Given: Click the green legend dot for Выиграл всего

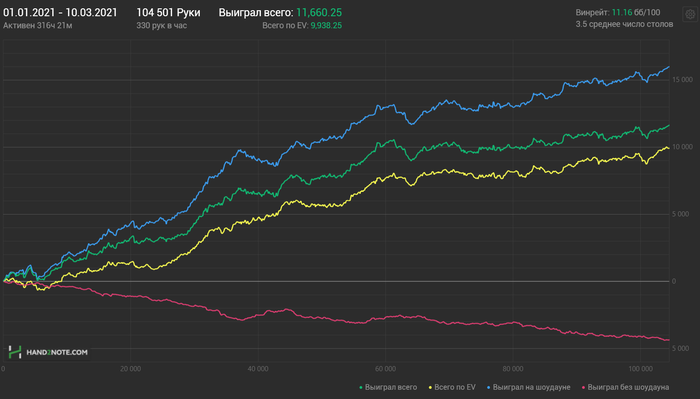Looking at the screenshot, I should pos(361,388).
